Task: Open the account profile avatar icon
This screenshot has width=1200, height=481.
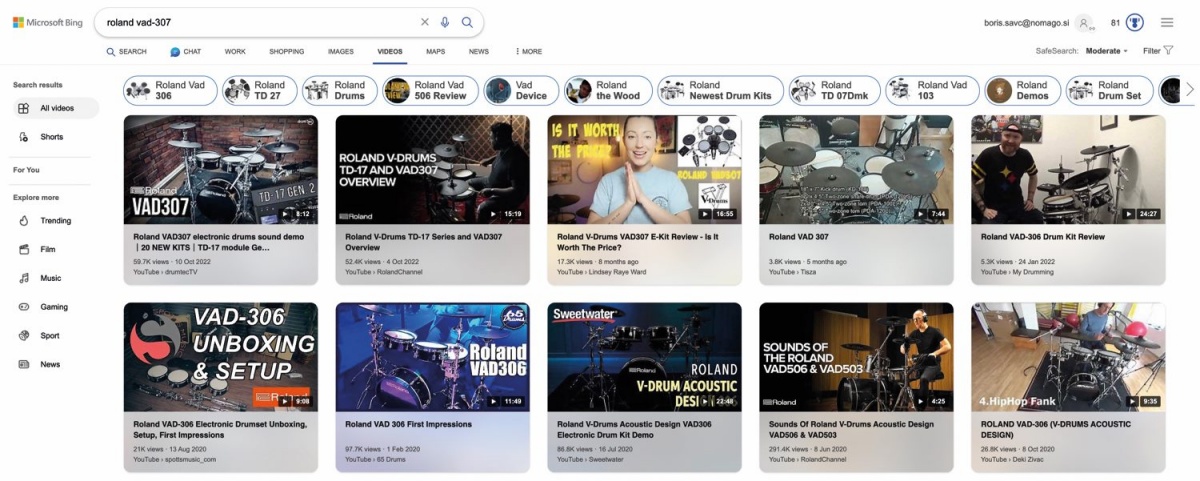Action: pos(1085,22)
